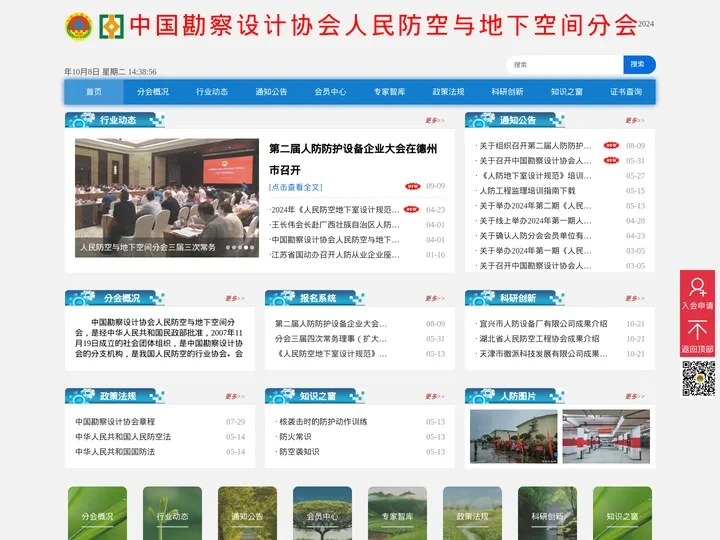
Task: Open notice 关于组织召开第二届人防防护…
Action: pos(535,146)
